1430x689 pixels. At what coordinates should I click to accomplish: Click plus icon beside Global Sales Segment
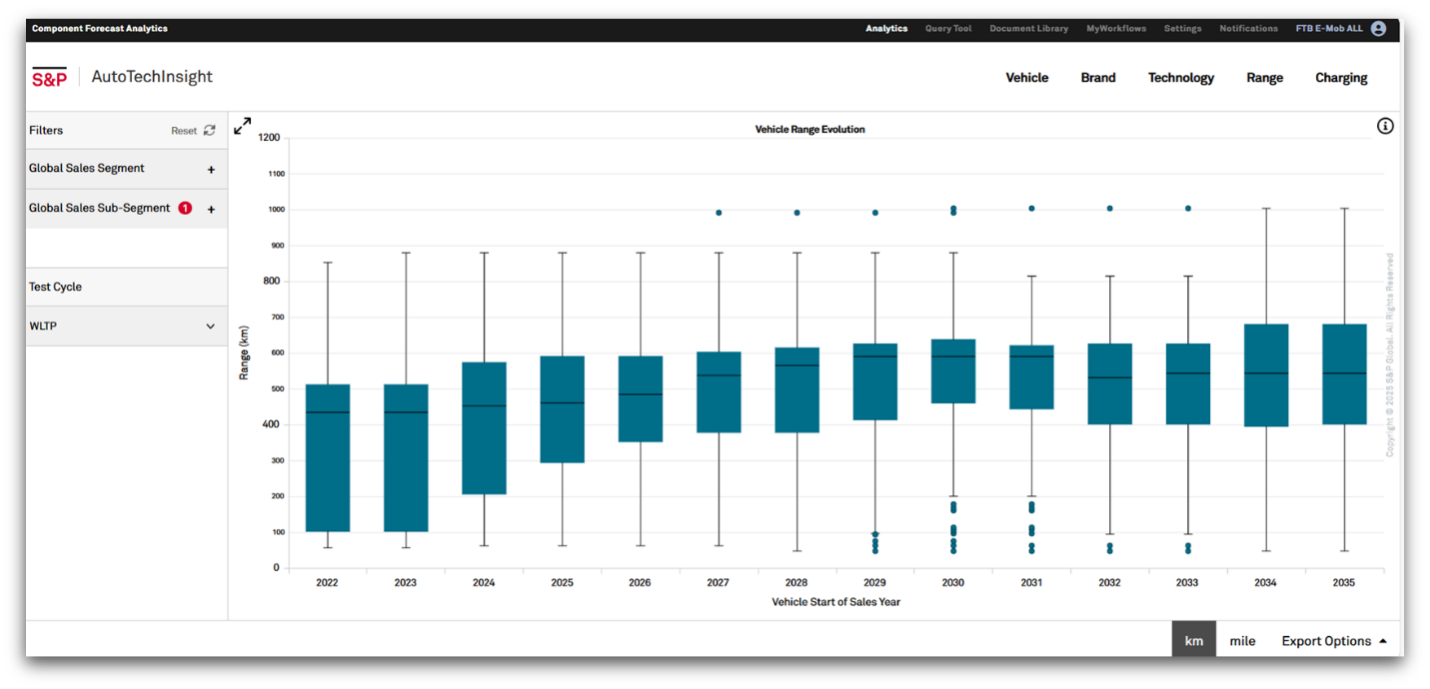(211, 170)
